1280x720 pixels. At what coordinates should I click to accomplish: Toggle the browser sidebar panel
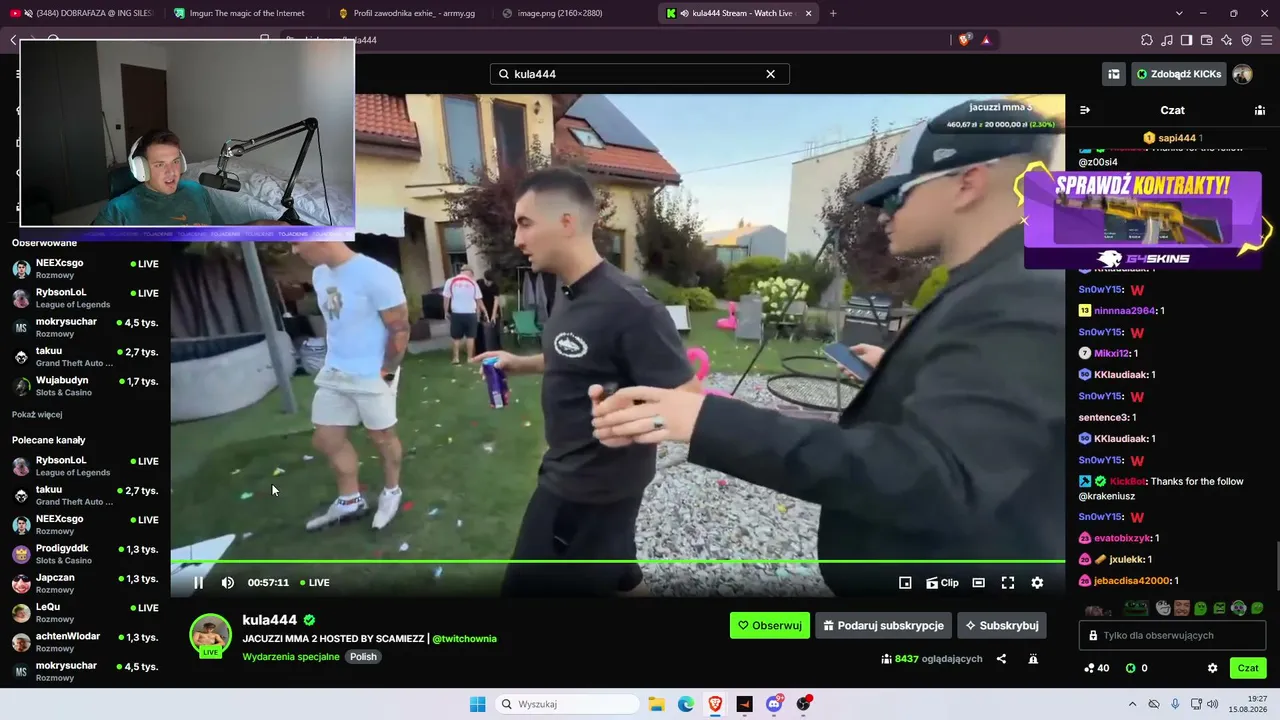click(x=1187, y=40)
